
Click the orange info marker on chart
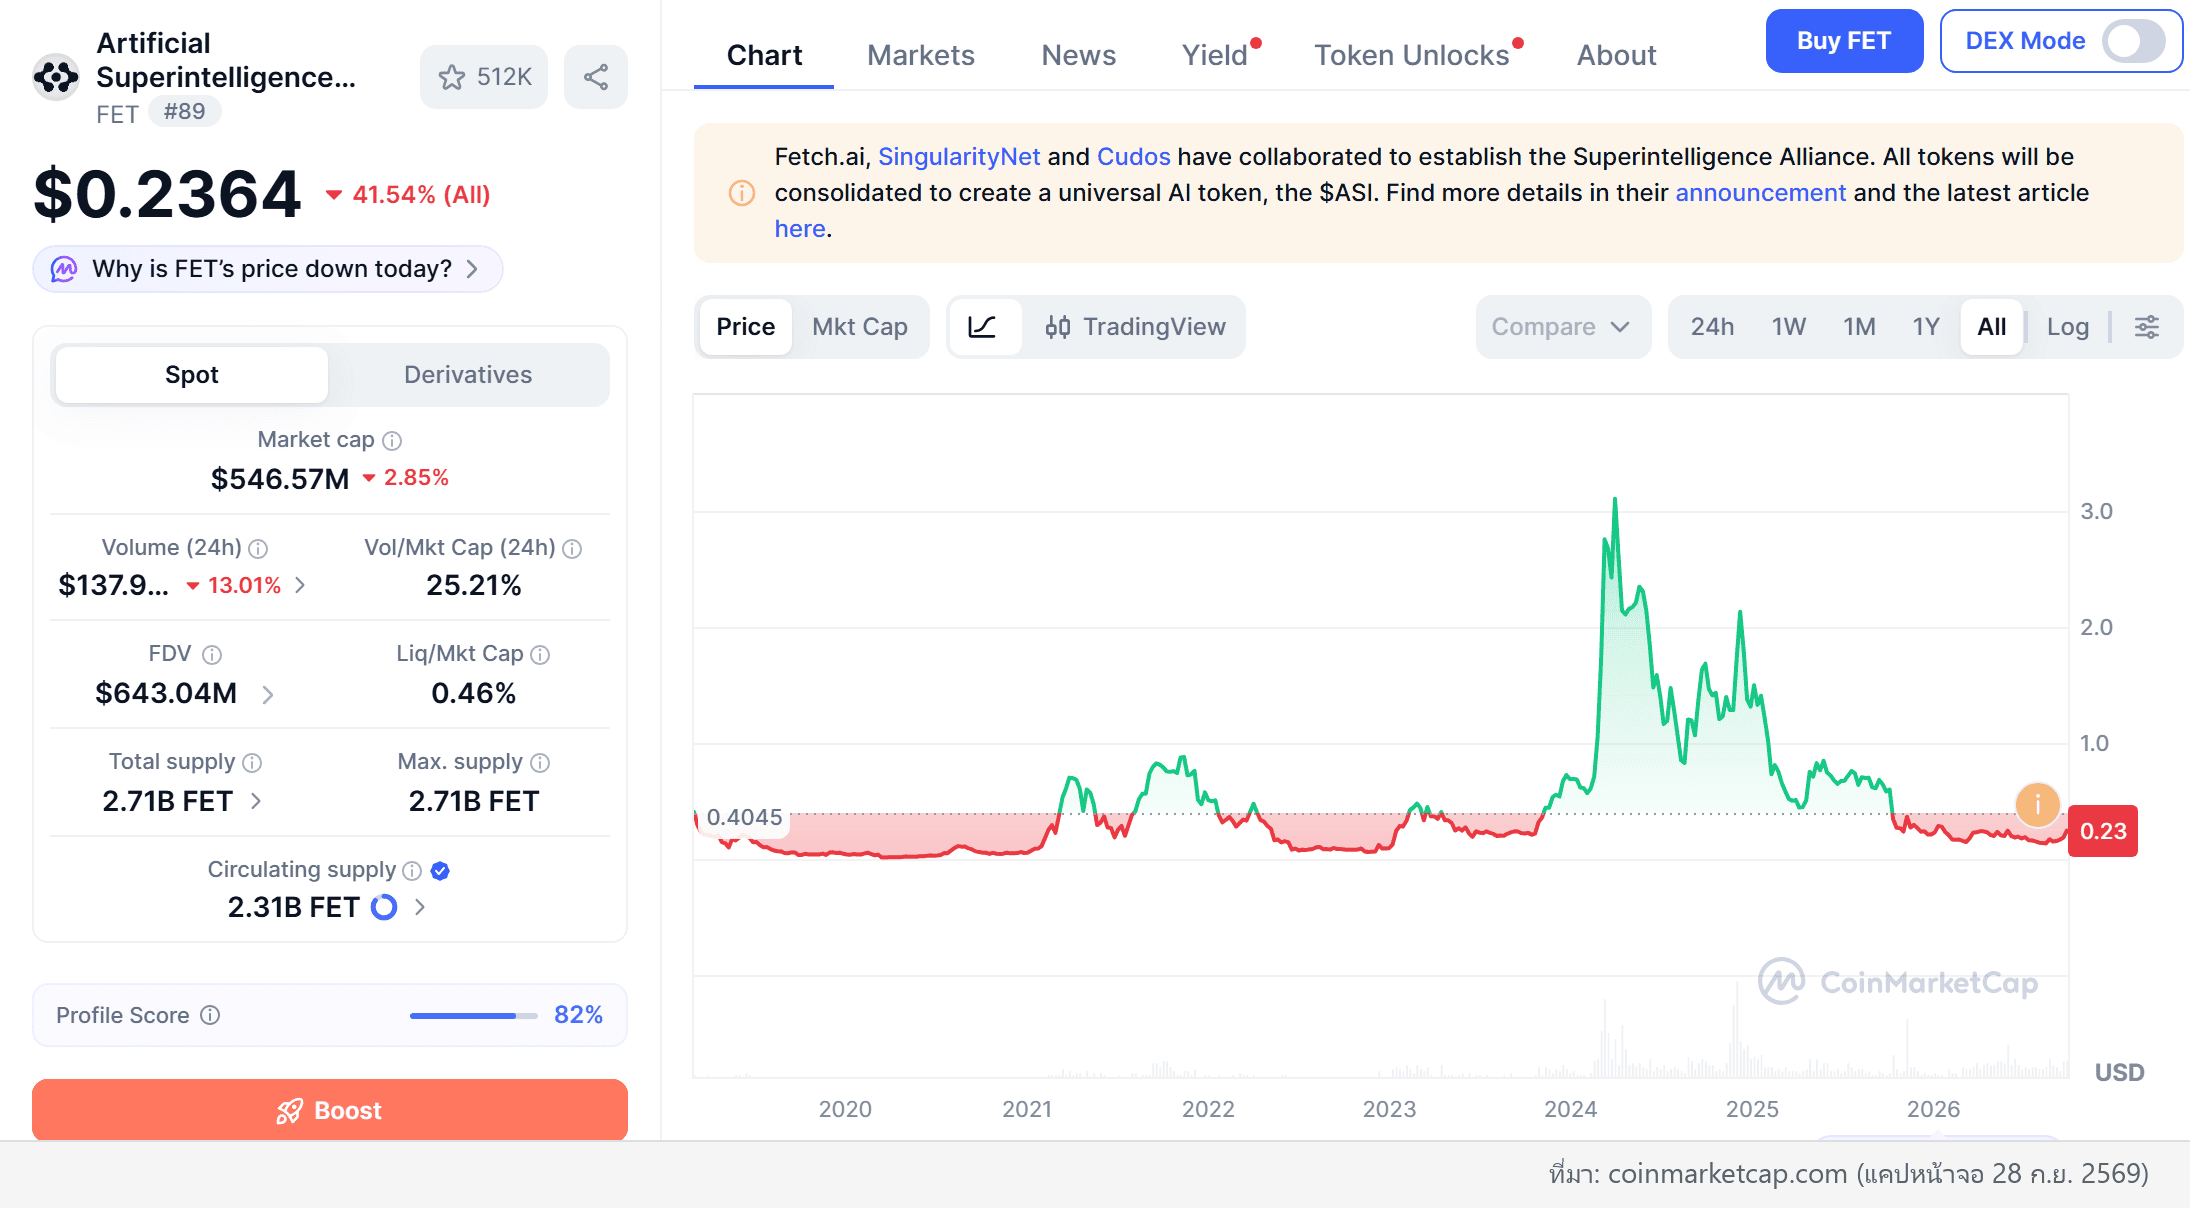point(2037,804)
